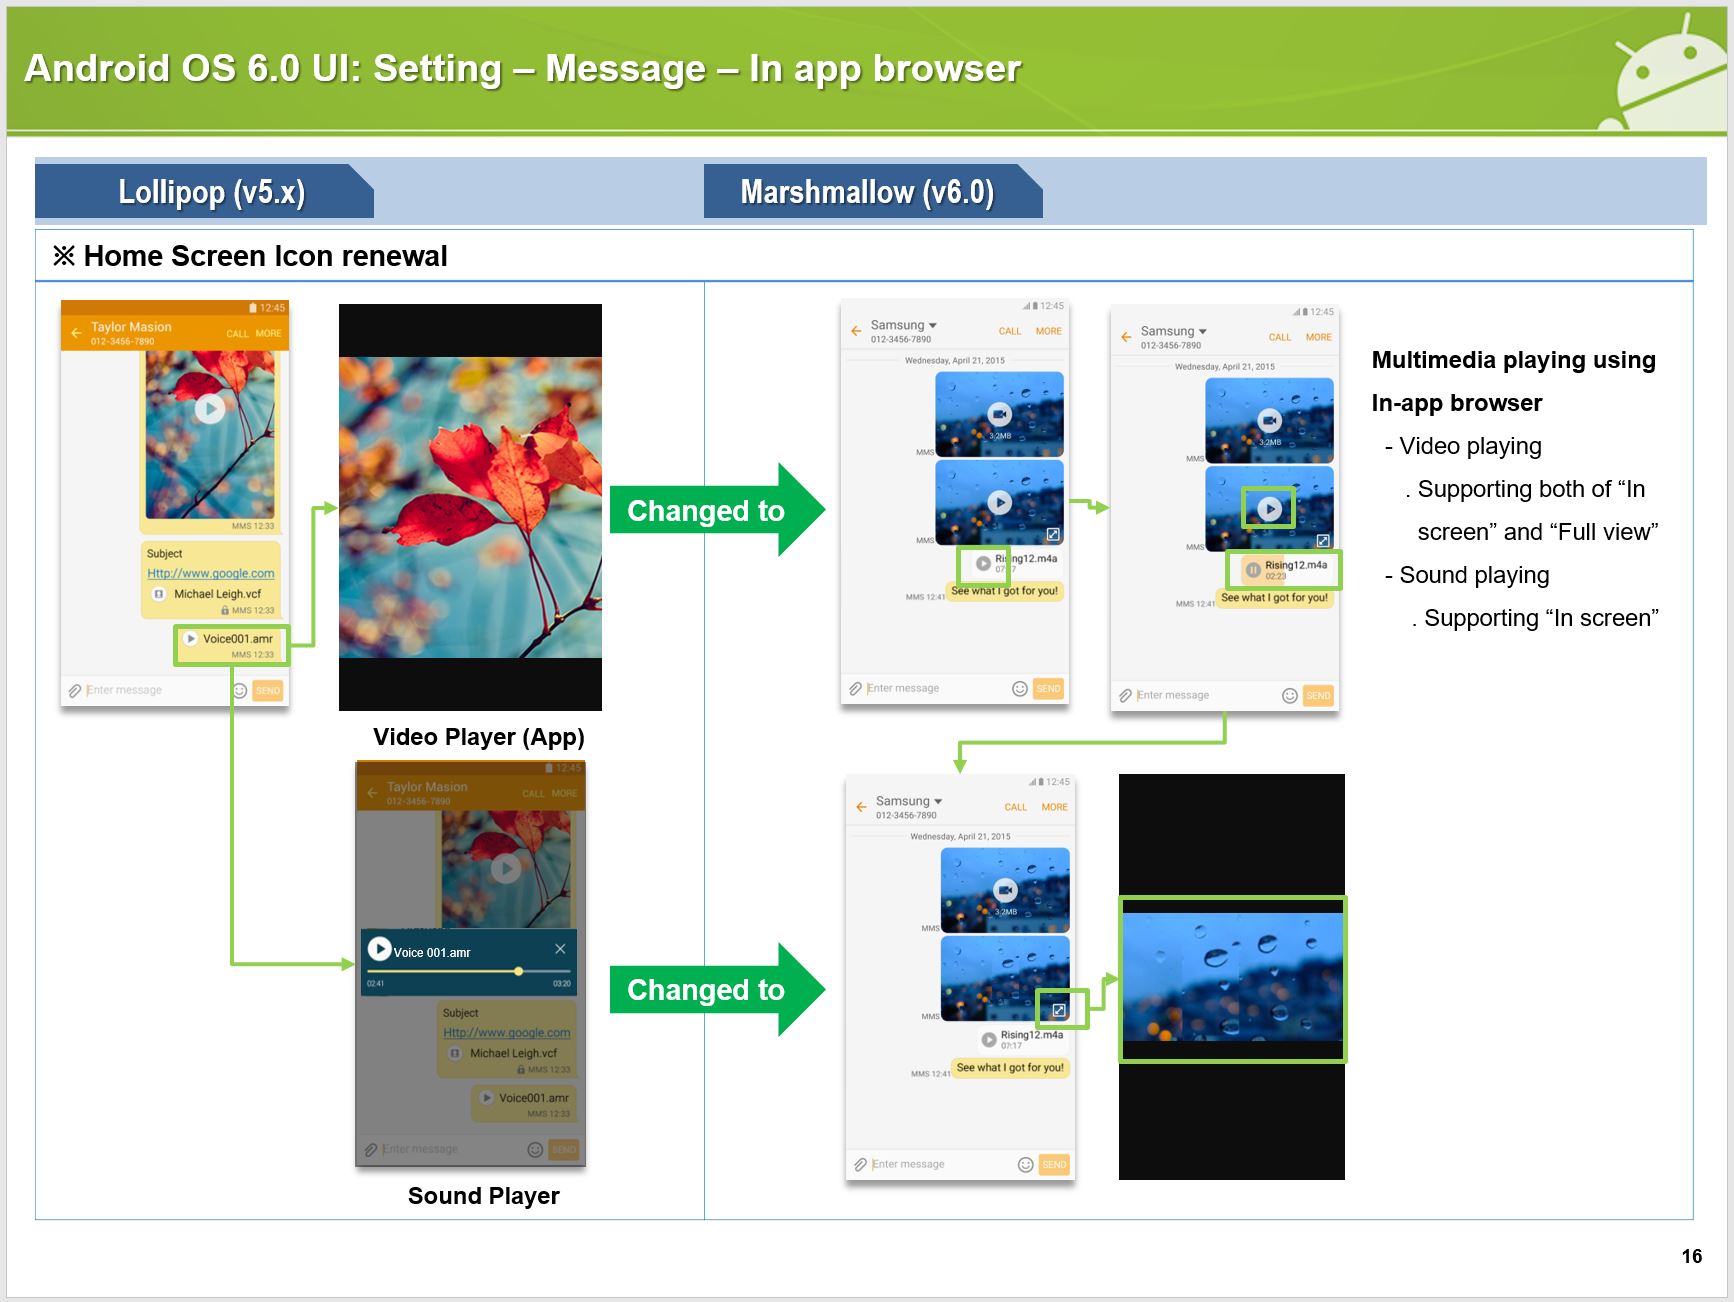Click the green-highlighted video play button
The height and width of the screenshot is (1302, 1734).
tap(1268, 508)
